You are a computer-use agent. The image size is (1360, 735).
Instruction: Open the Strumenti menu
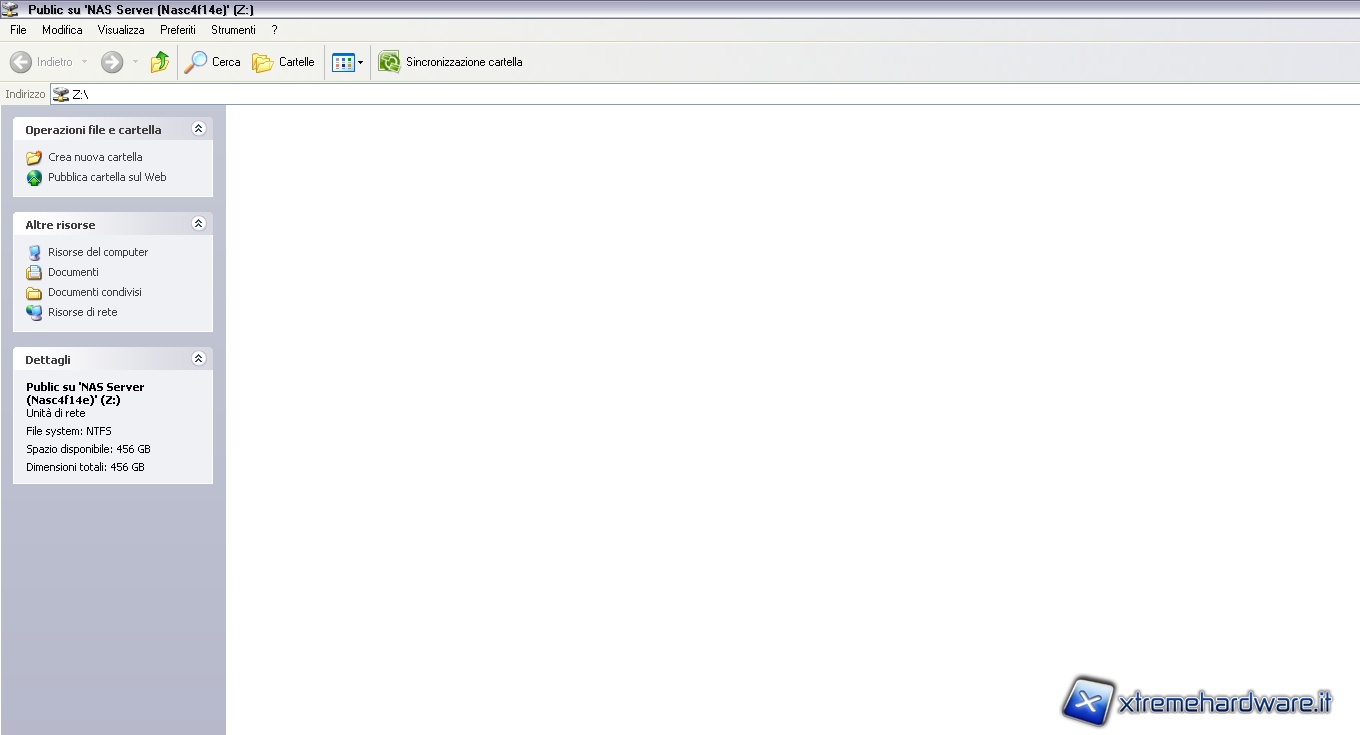(233, 30)
